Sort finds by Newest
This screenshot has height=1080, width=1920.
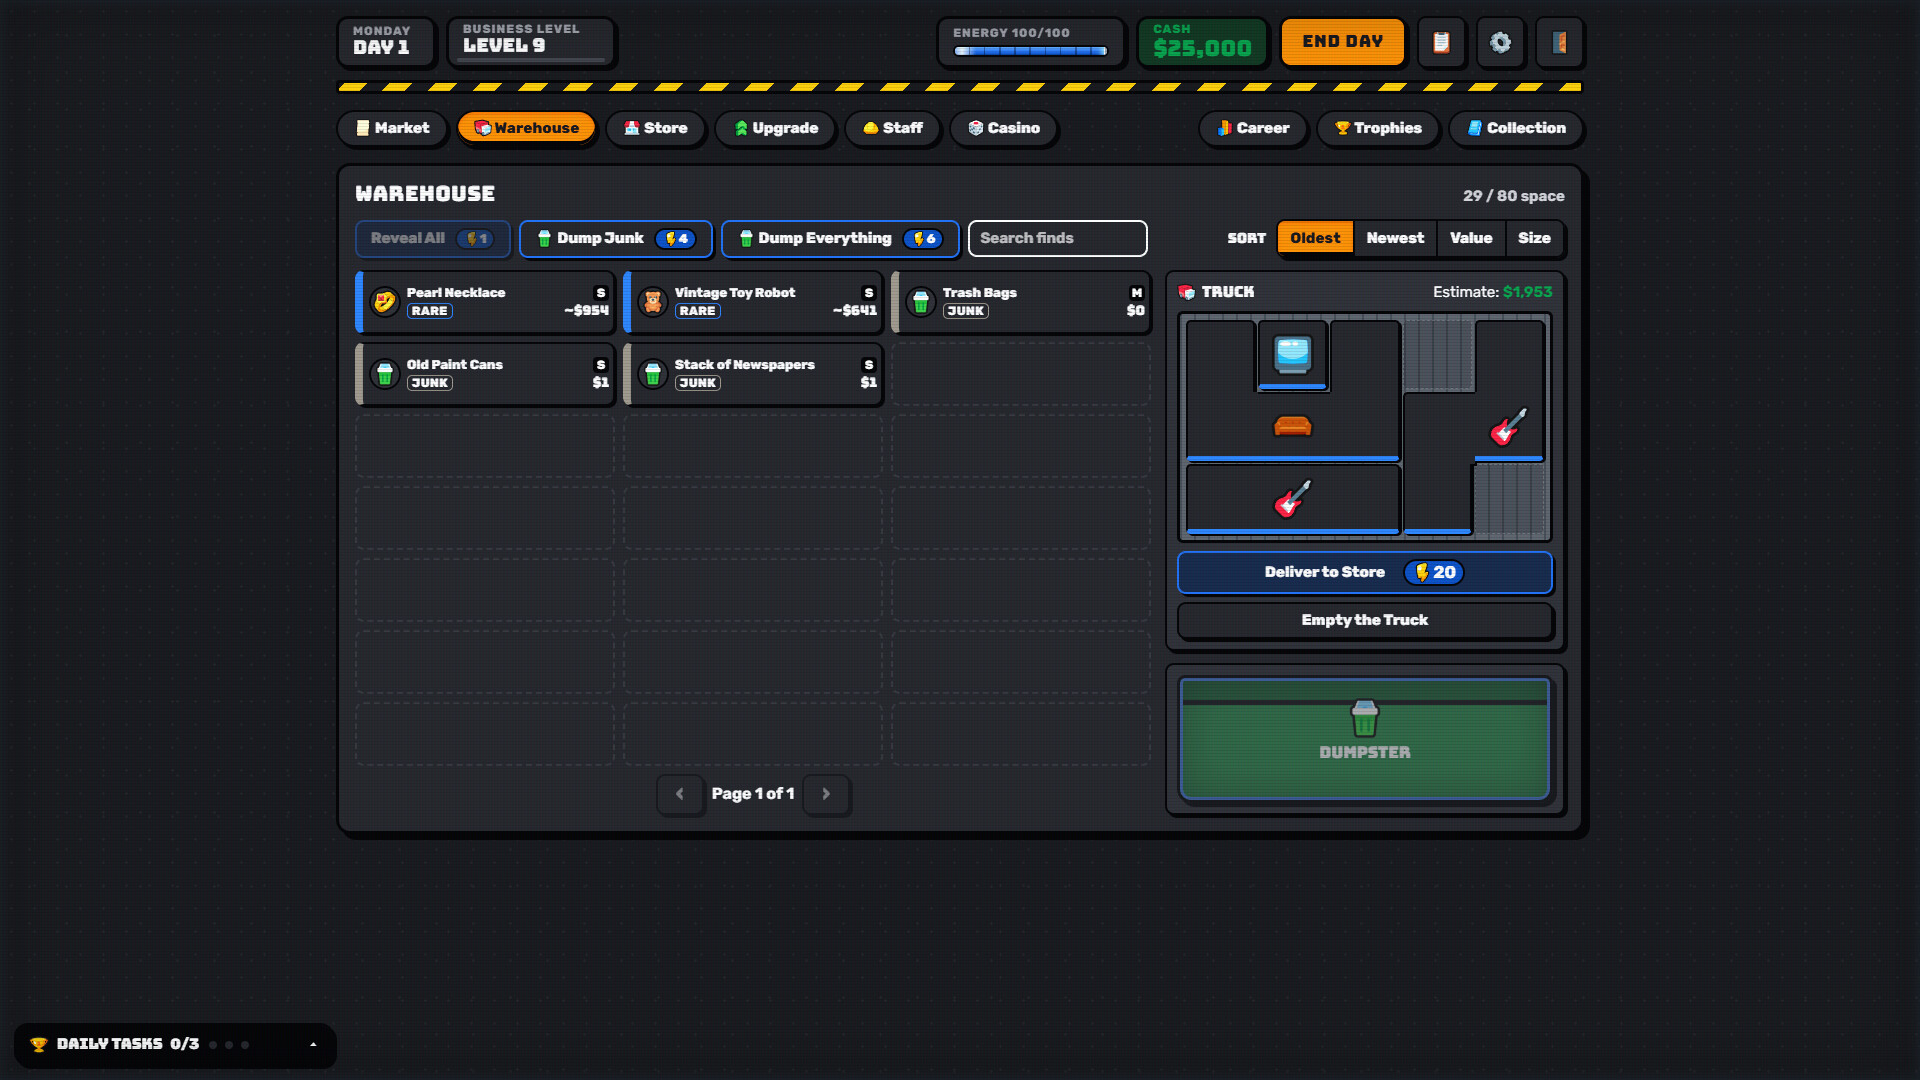[1395, 238]
